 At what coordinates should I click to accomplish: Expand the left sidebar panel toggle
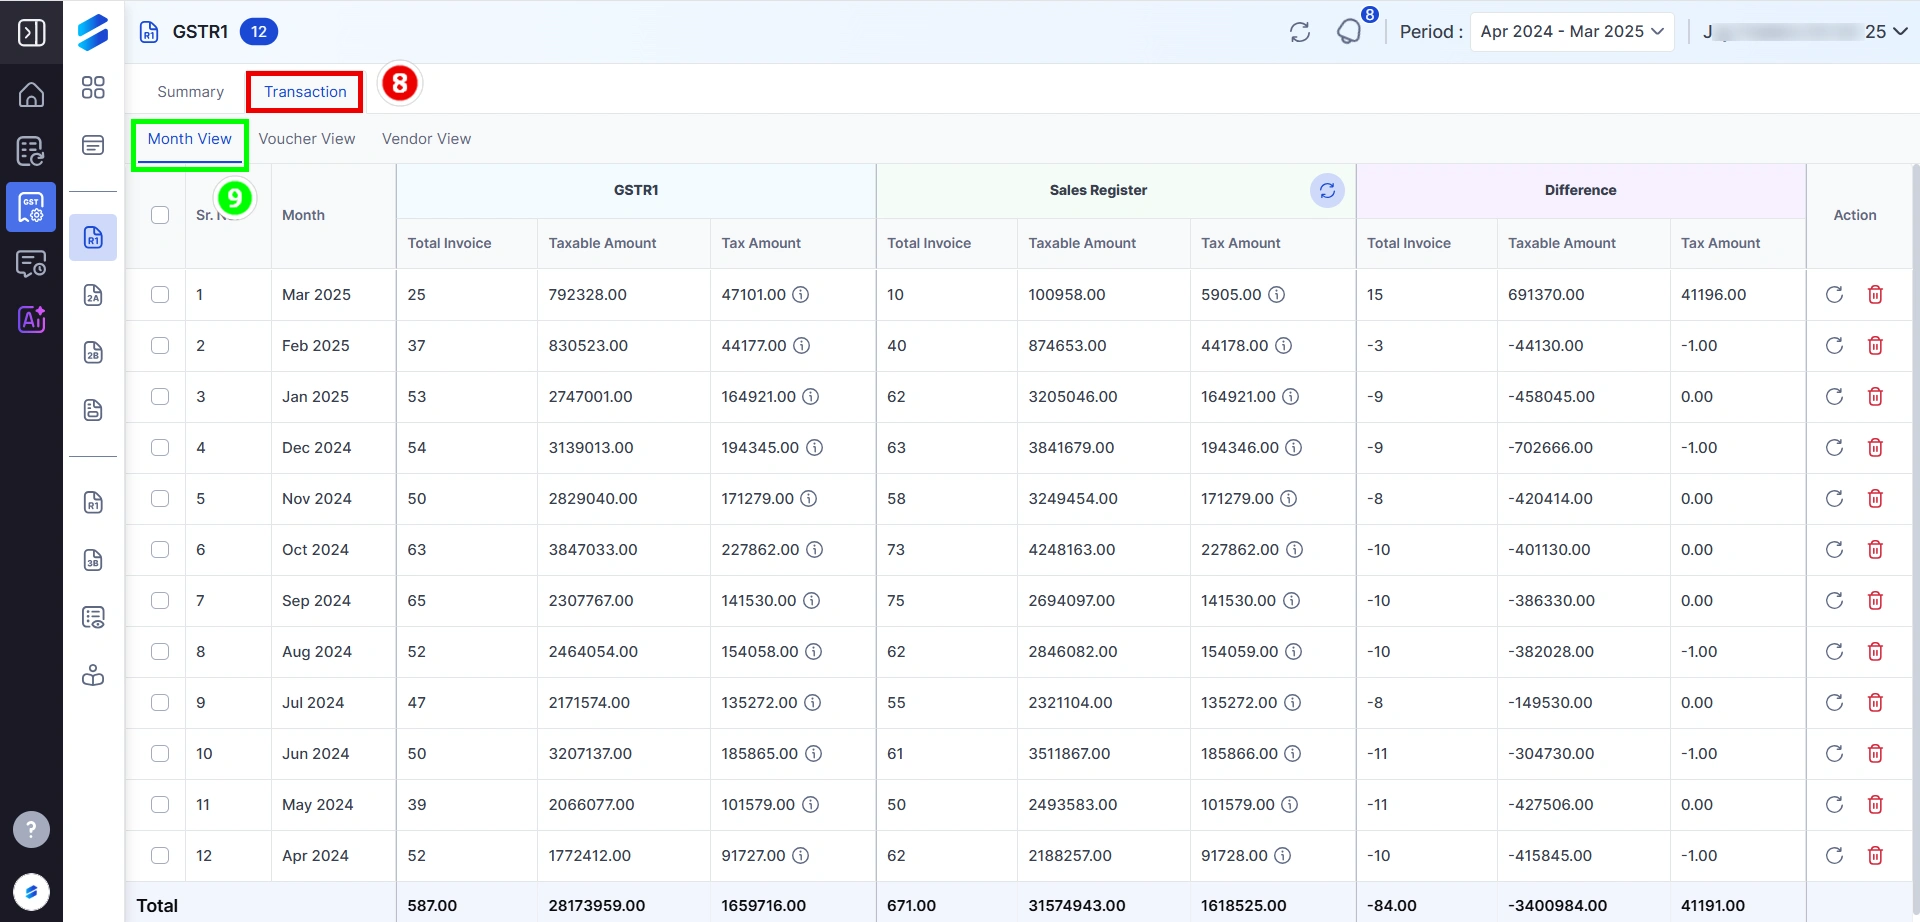(31, 32)
